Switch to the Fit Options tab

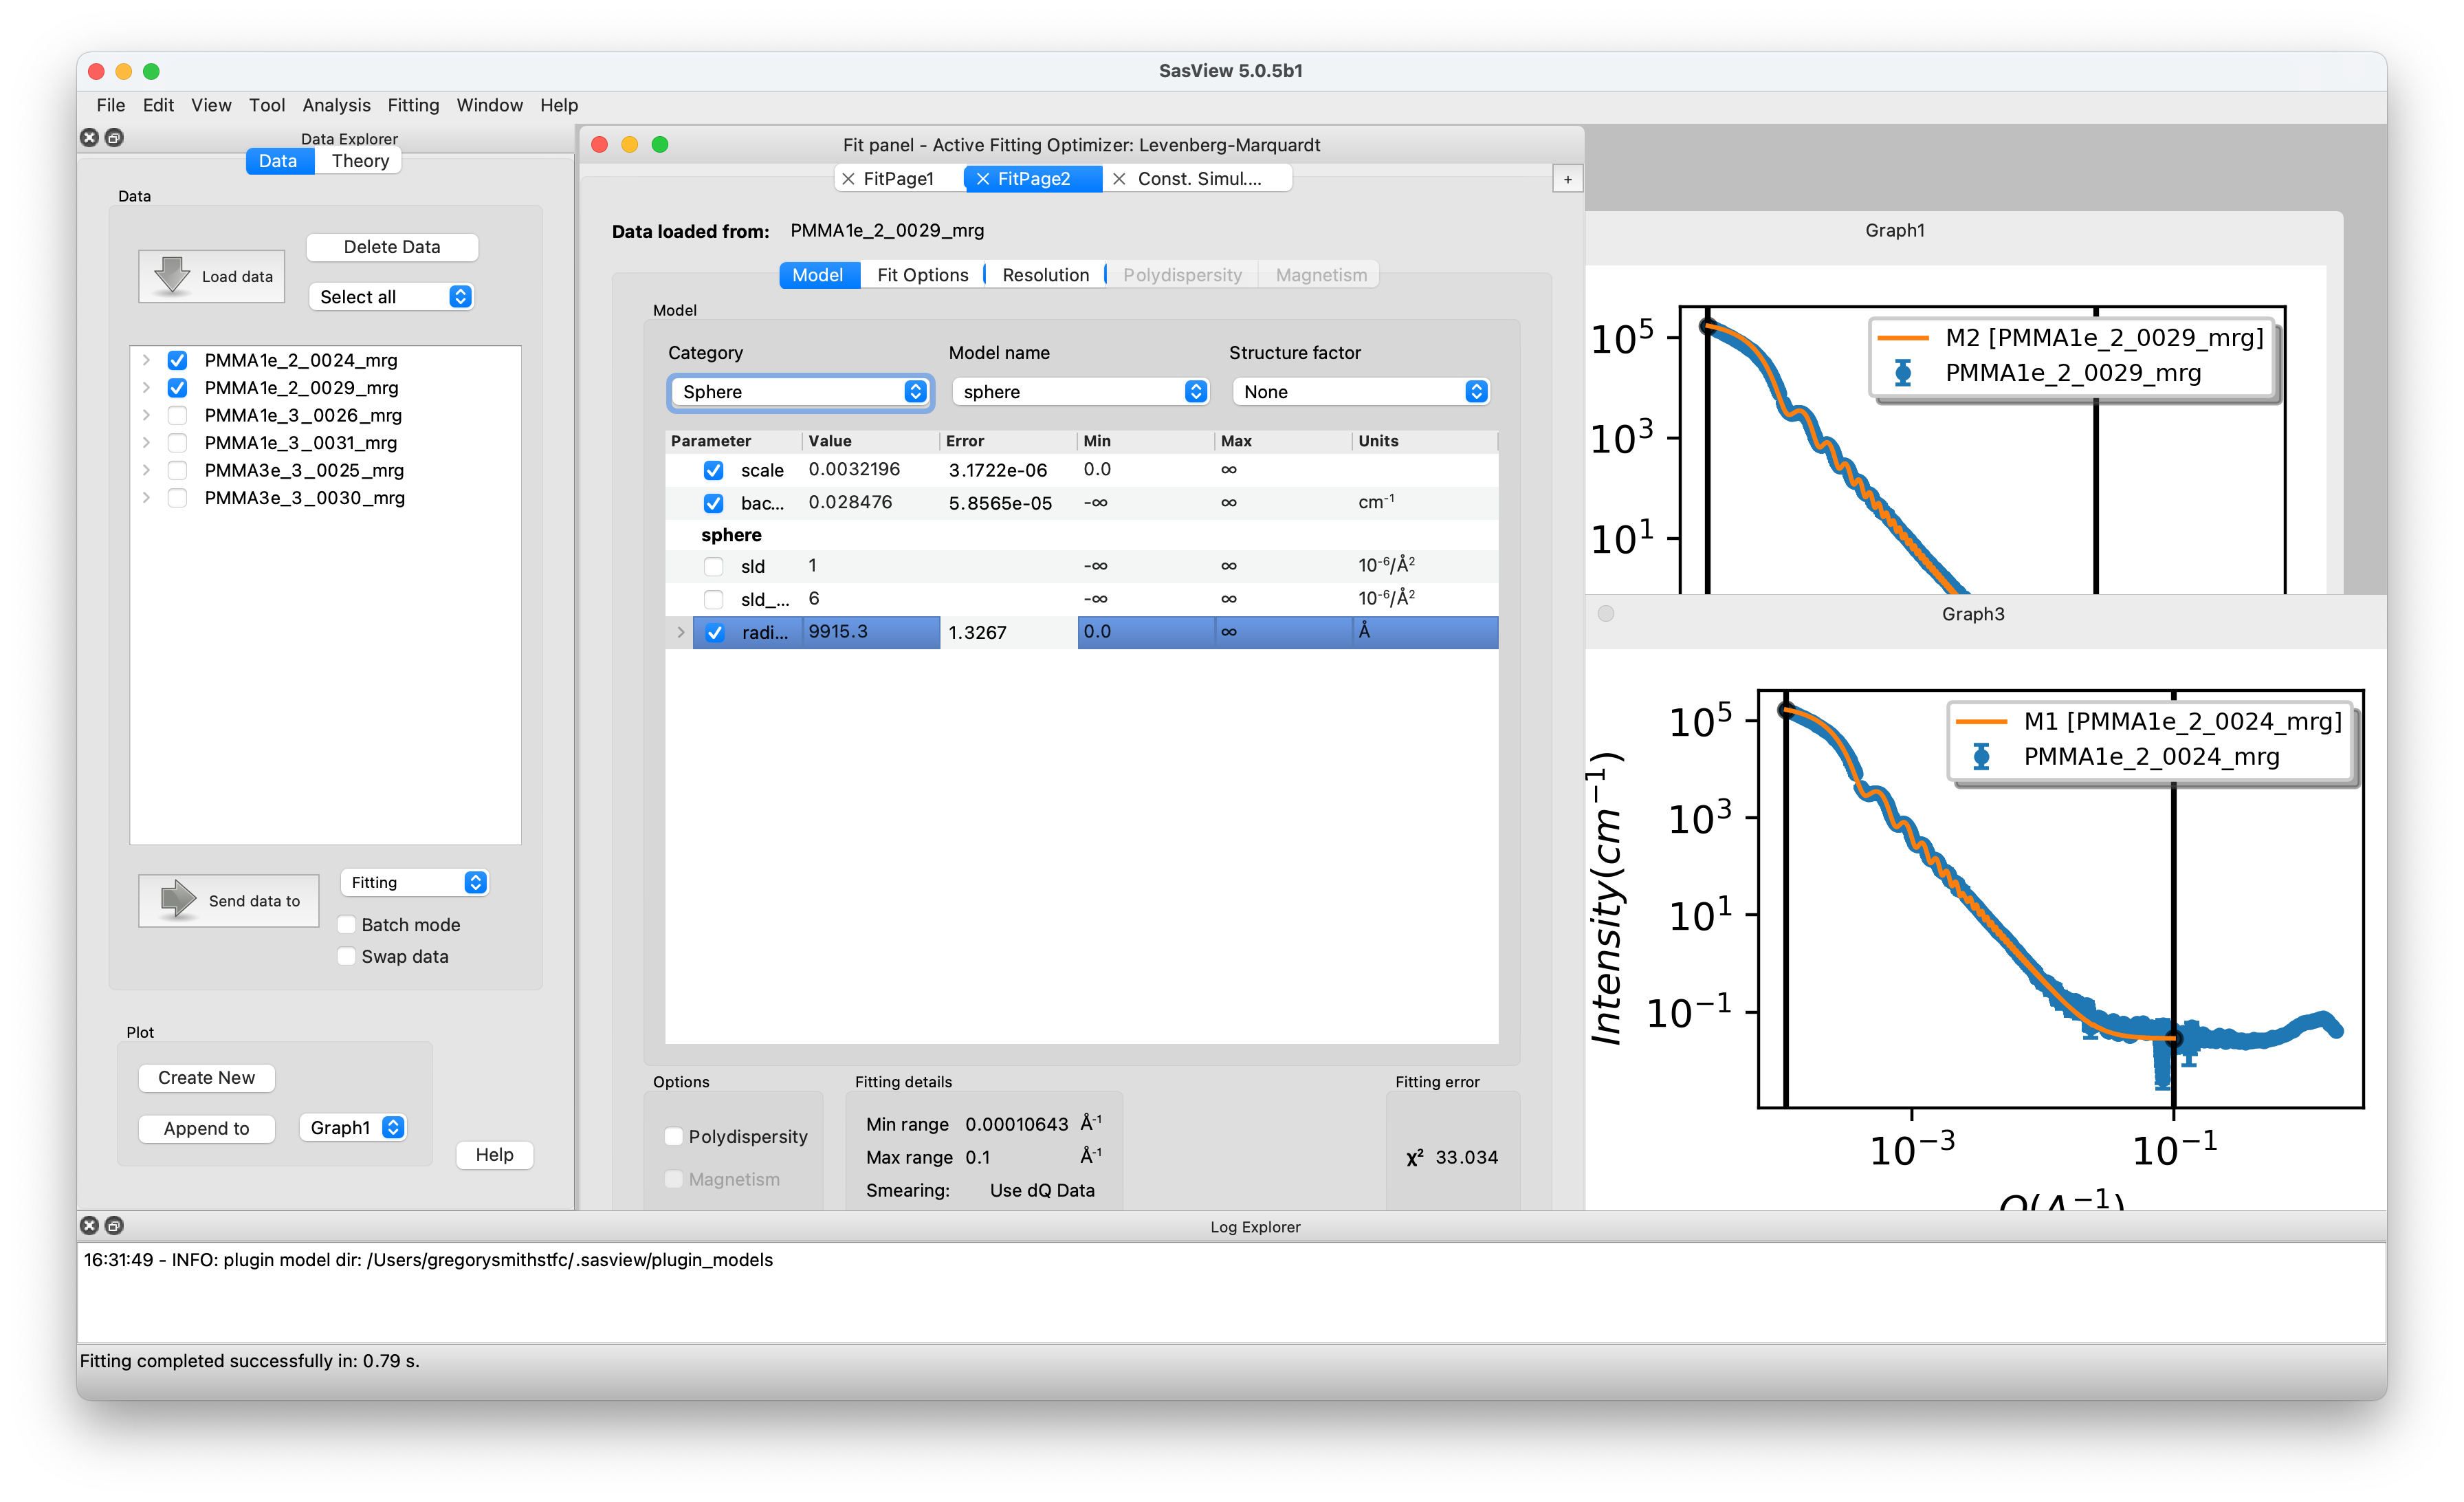pyautogui.click(x=922, y=274)
